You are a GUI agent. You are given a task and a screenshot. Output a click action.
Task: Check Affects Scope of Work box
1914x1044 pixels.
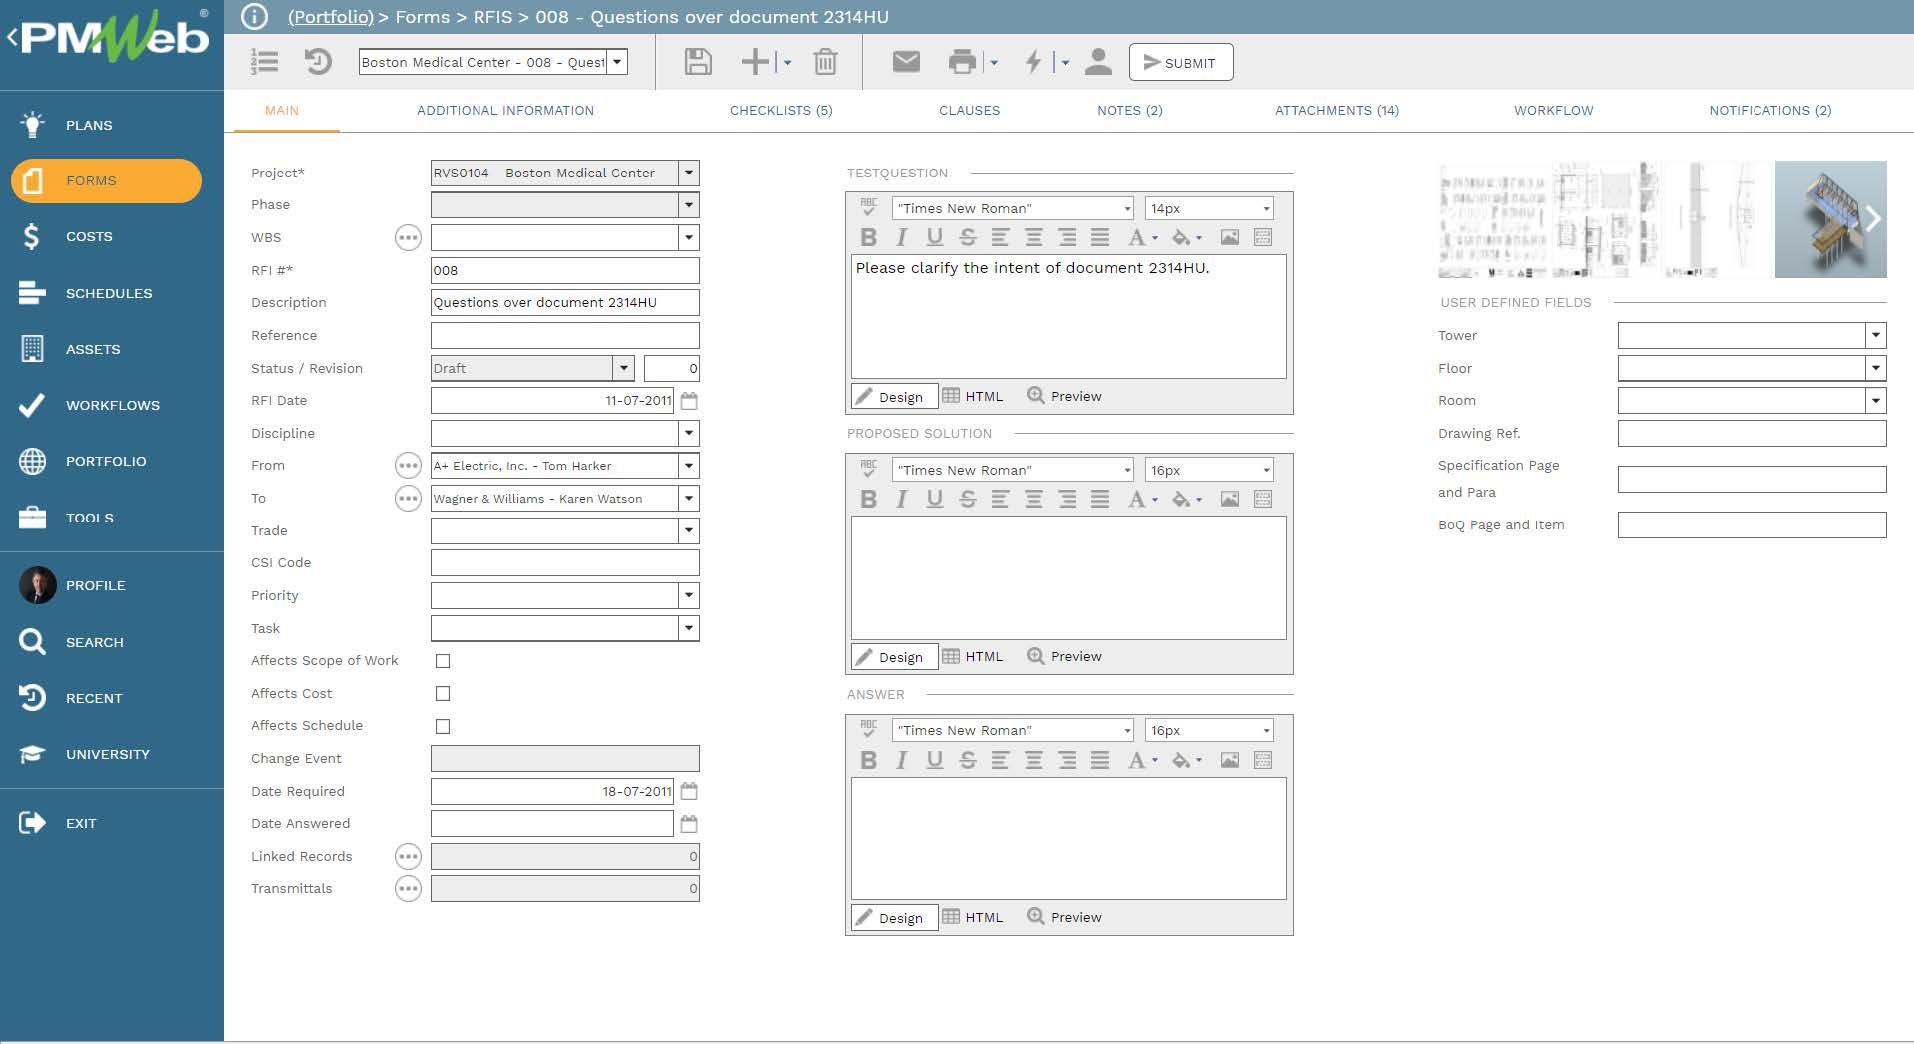443,661
